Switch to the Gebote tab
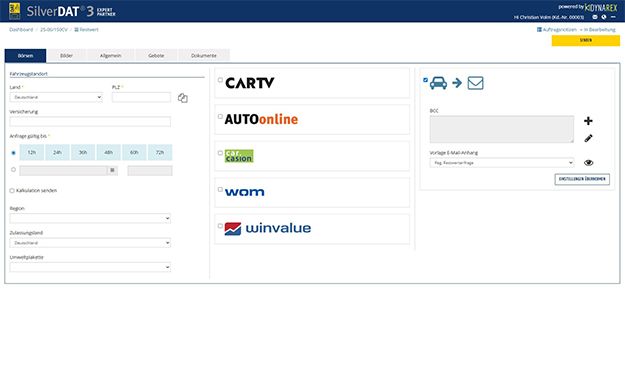 (156, 56)
